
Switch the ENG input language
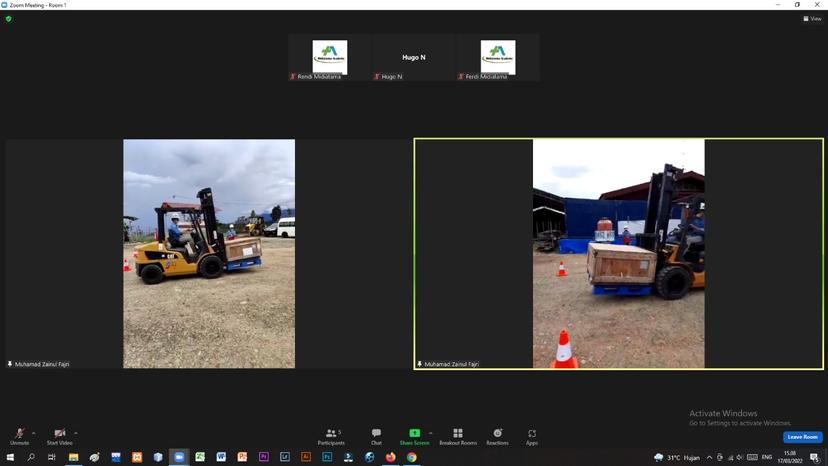pyautogui.click(x=767, y=458)
